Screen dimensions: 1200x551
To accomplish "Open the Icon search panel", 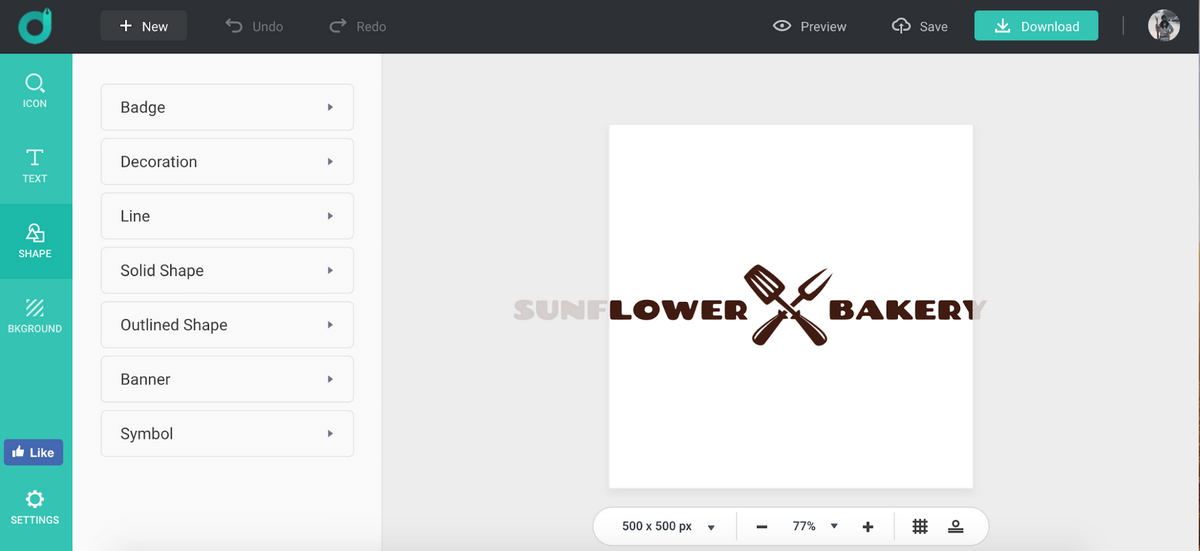I will (35, 90).
